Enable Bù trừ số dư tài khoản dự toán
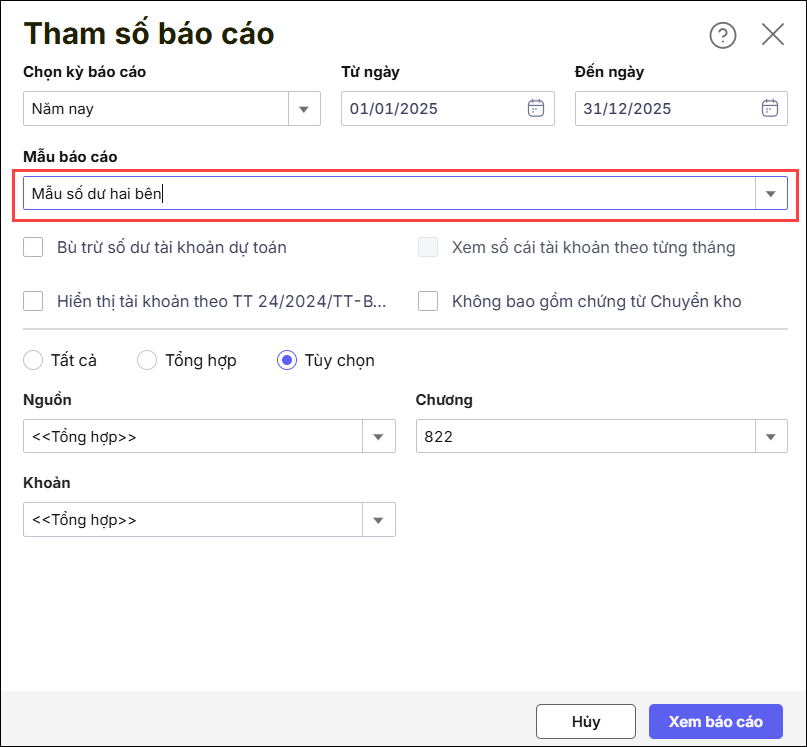The height and width of the screenshot is (747, 807). tap(34, 247)
